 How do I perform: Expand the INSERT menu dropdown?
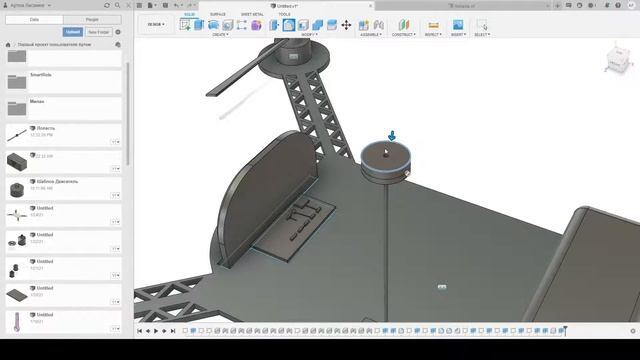point(458,35)
